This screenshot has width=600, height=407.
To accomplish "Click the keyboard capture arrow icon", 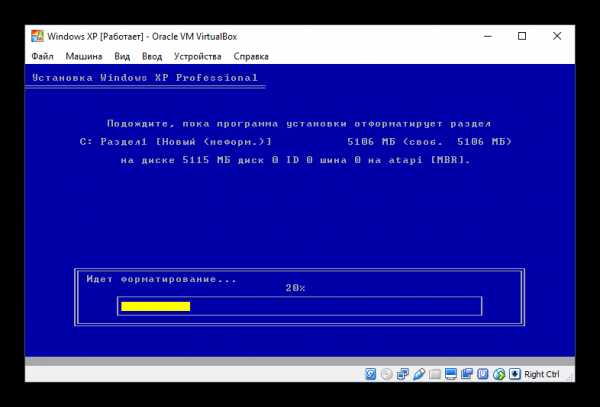I will click(x=515, y=374).
